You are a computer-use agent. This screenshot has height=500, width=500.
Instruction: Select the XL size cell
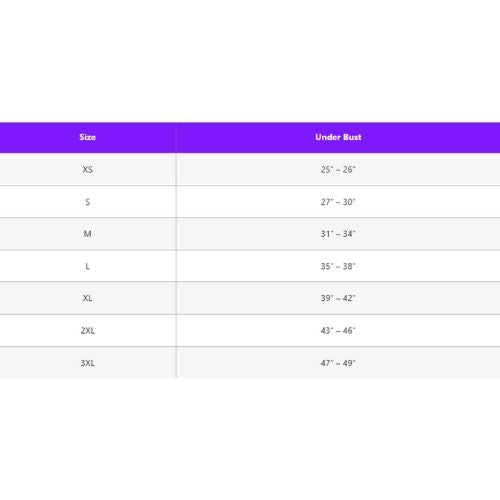pos(88,298)
